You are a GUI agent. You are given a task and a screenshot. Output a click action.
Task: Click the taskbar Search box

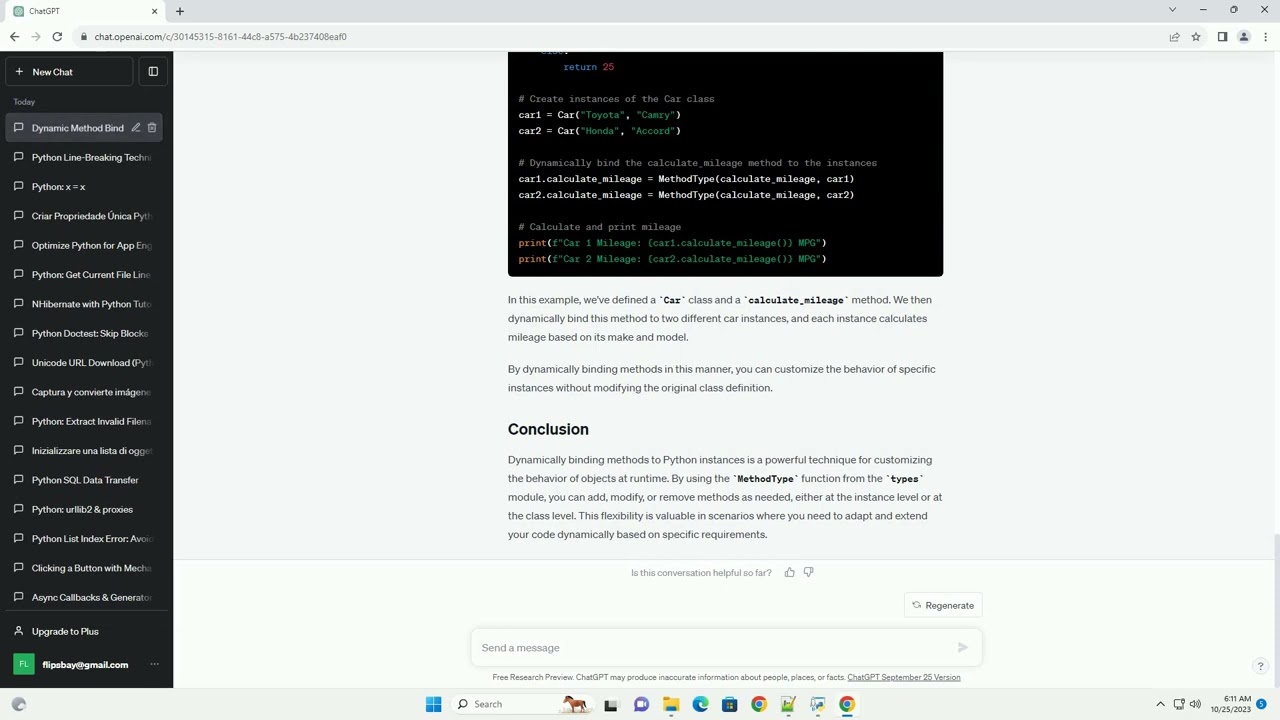point(521,704)
